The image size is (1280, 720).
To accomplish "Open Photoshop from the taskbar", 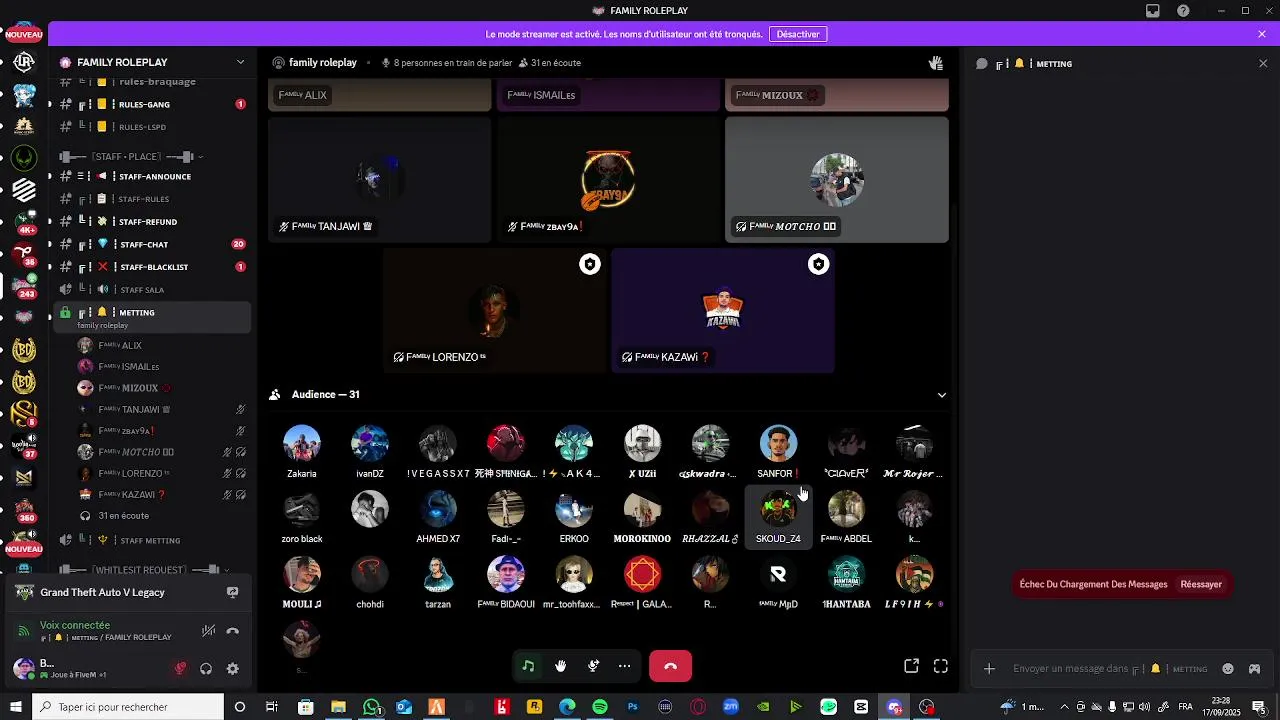I will pos(632,707).
